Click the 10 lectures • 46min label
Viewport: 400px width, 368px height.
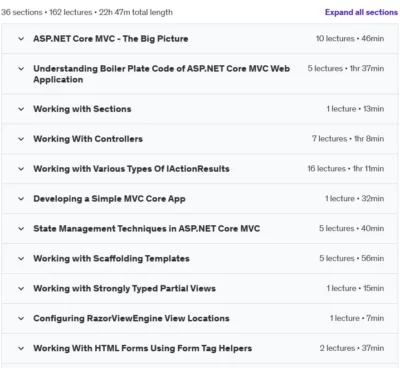[x=350, y=39]
